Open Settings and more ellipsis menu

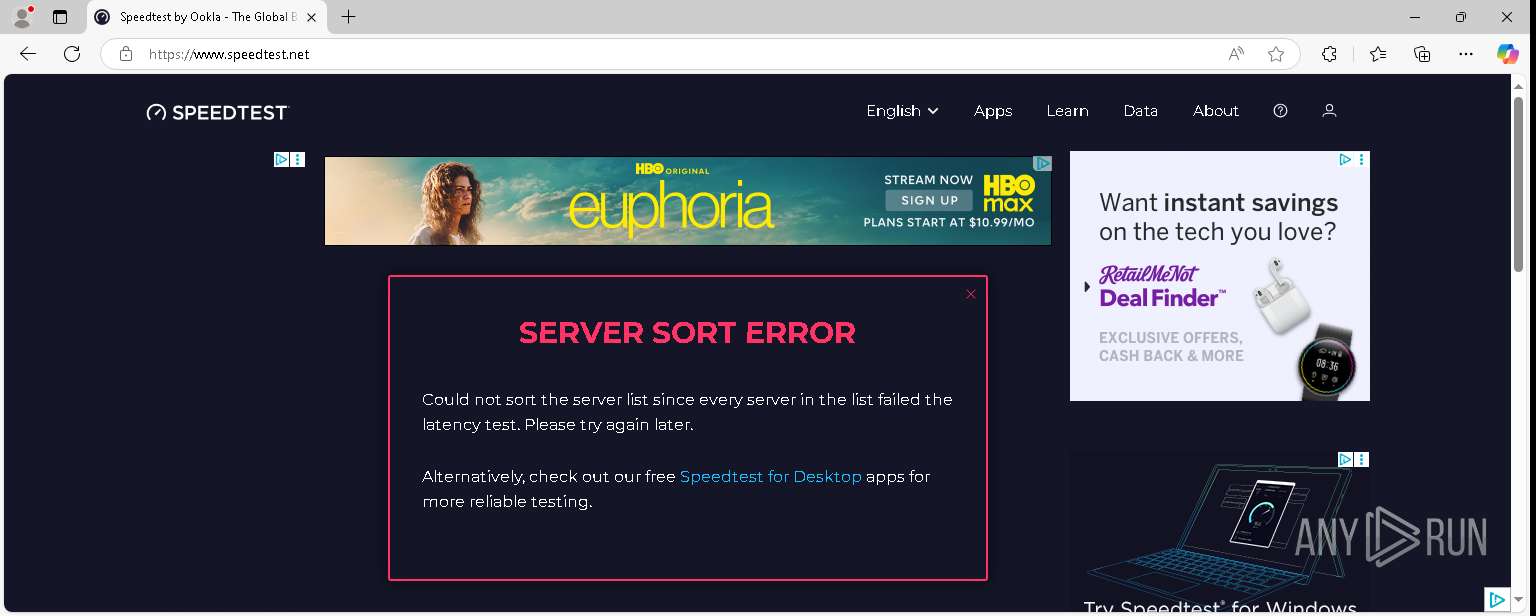pos(1466,54)
